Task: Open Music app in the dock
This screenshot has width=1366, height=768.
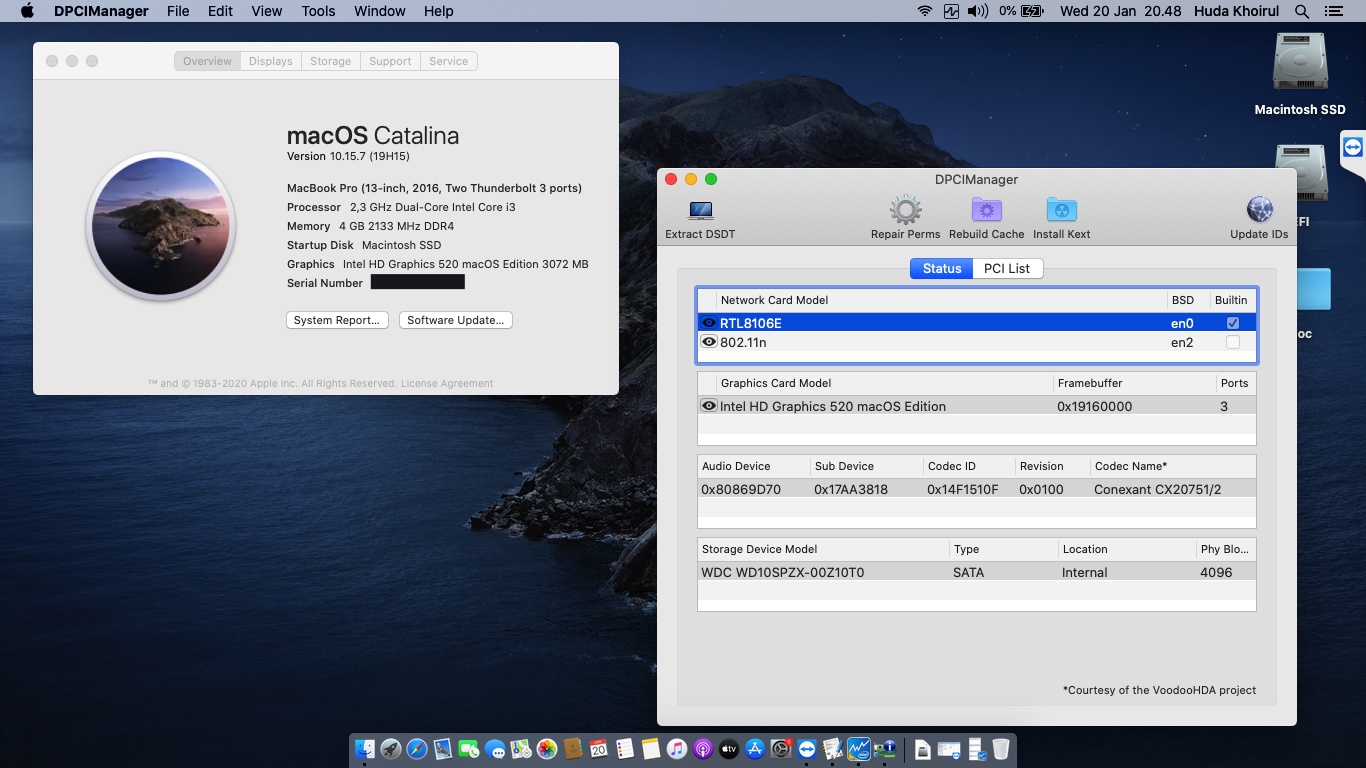Action: click(x=677, y=749)
